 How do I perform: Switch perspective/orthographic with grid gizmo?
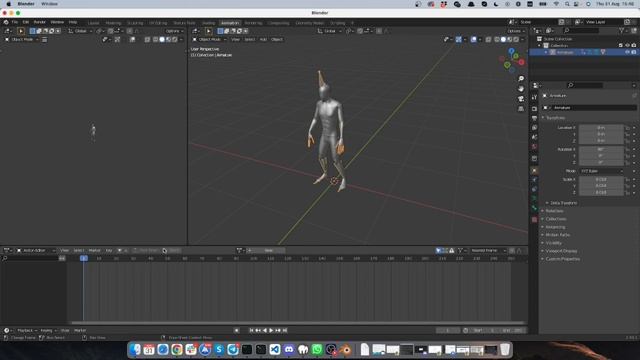pos(521,109)
